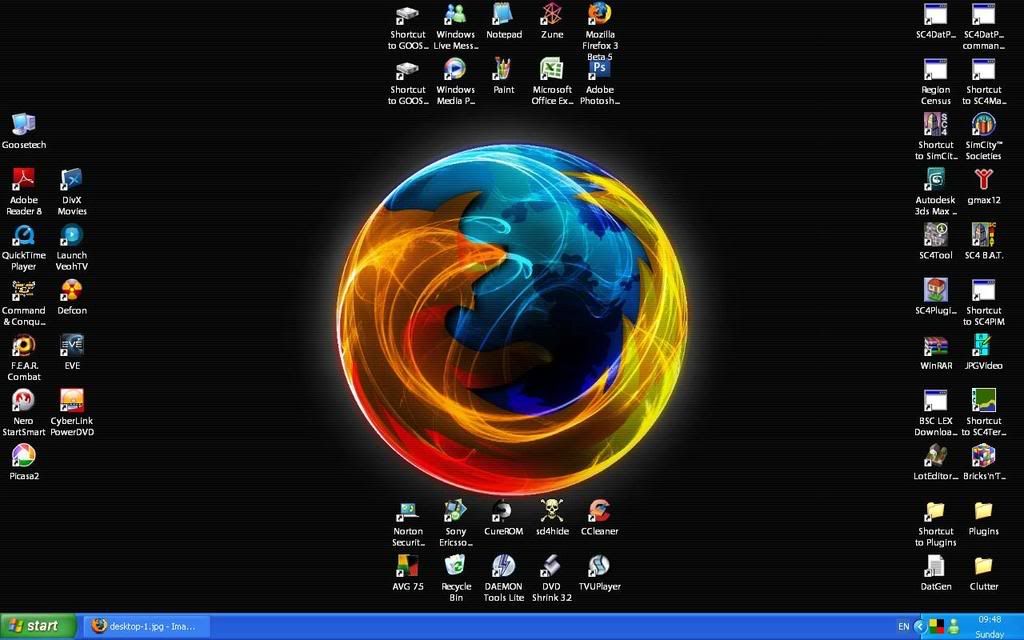
Task: Select Shortcut to SimCity icon
Action: click(x=935, y=124)
